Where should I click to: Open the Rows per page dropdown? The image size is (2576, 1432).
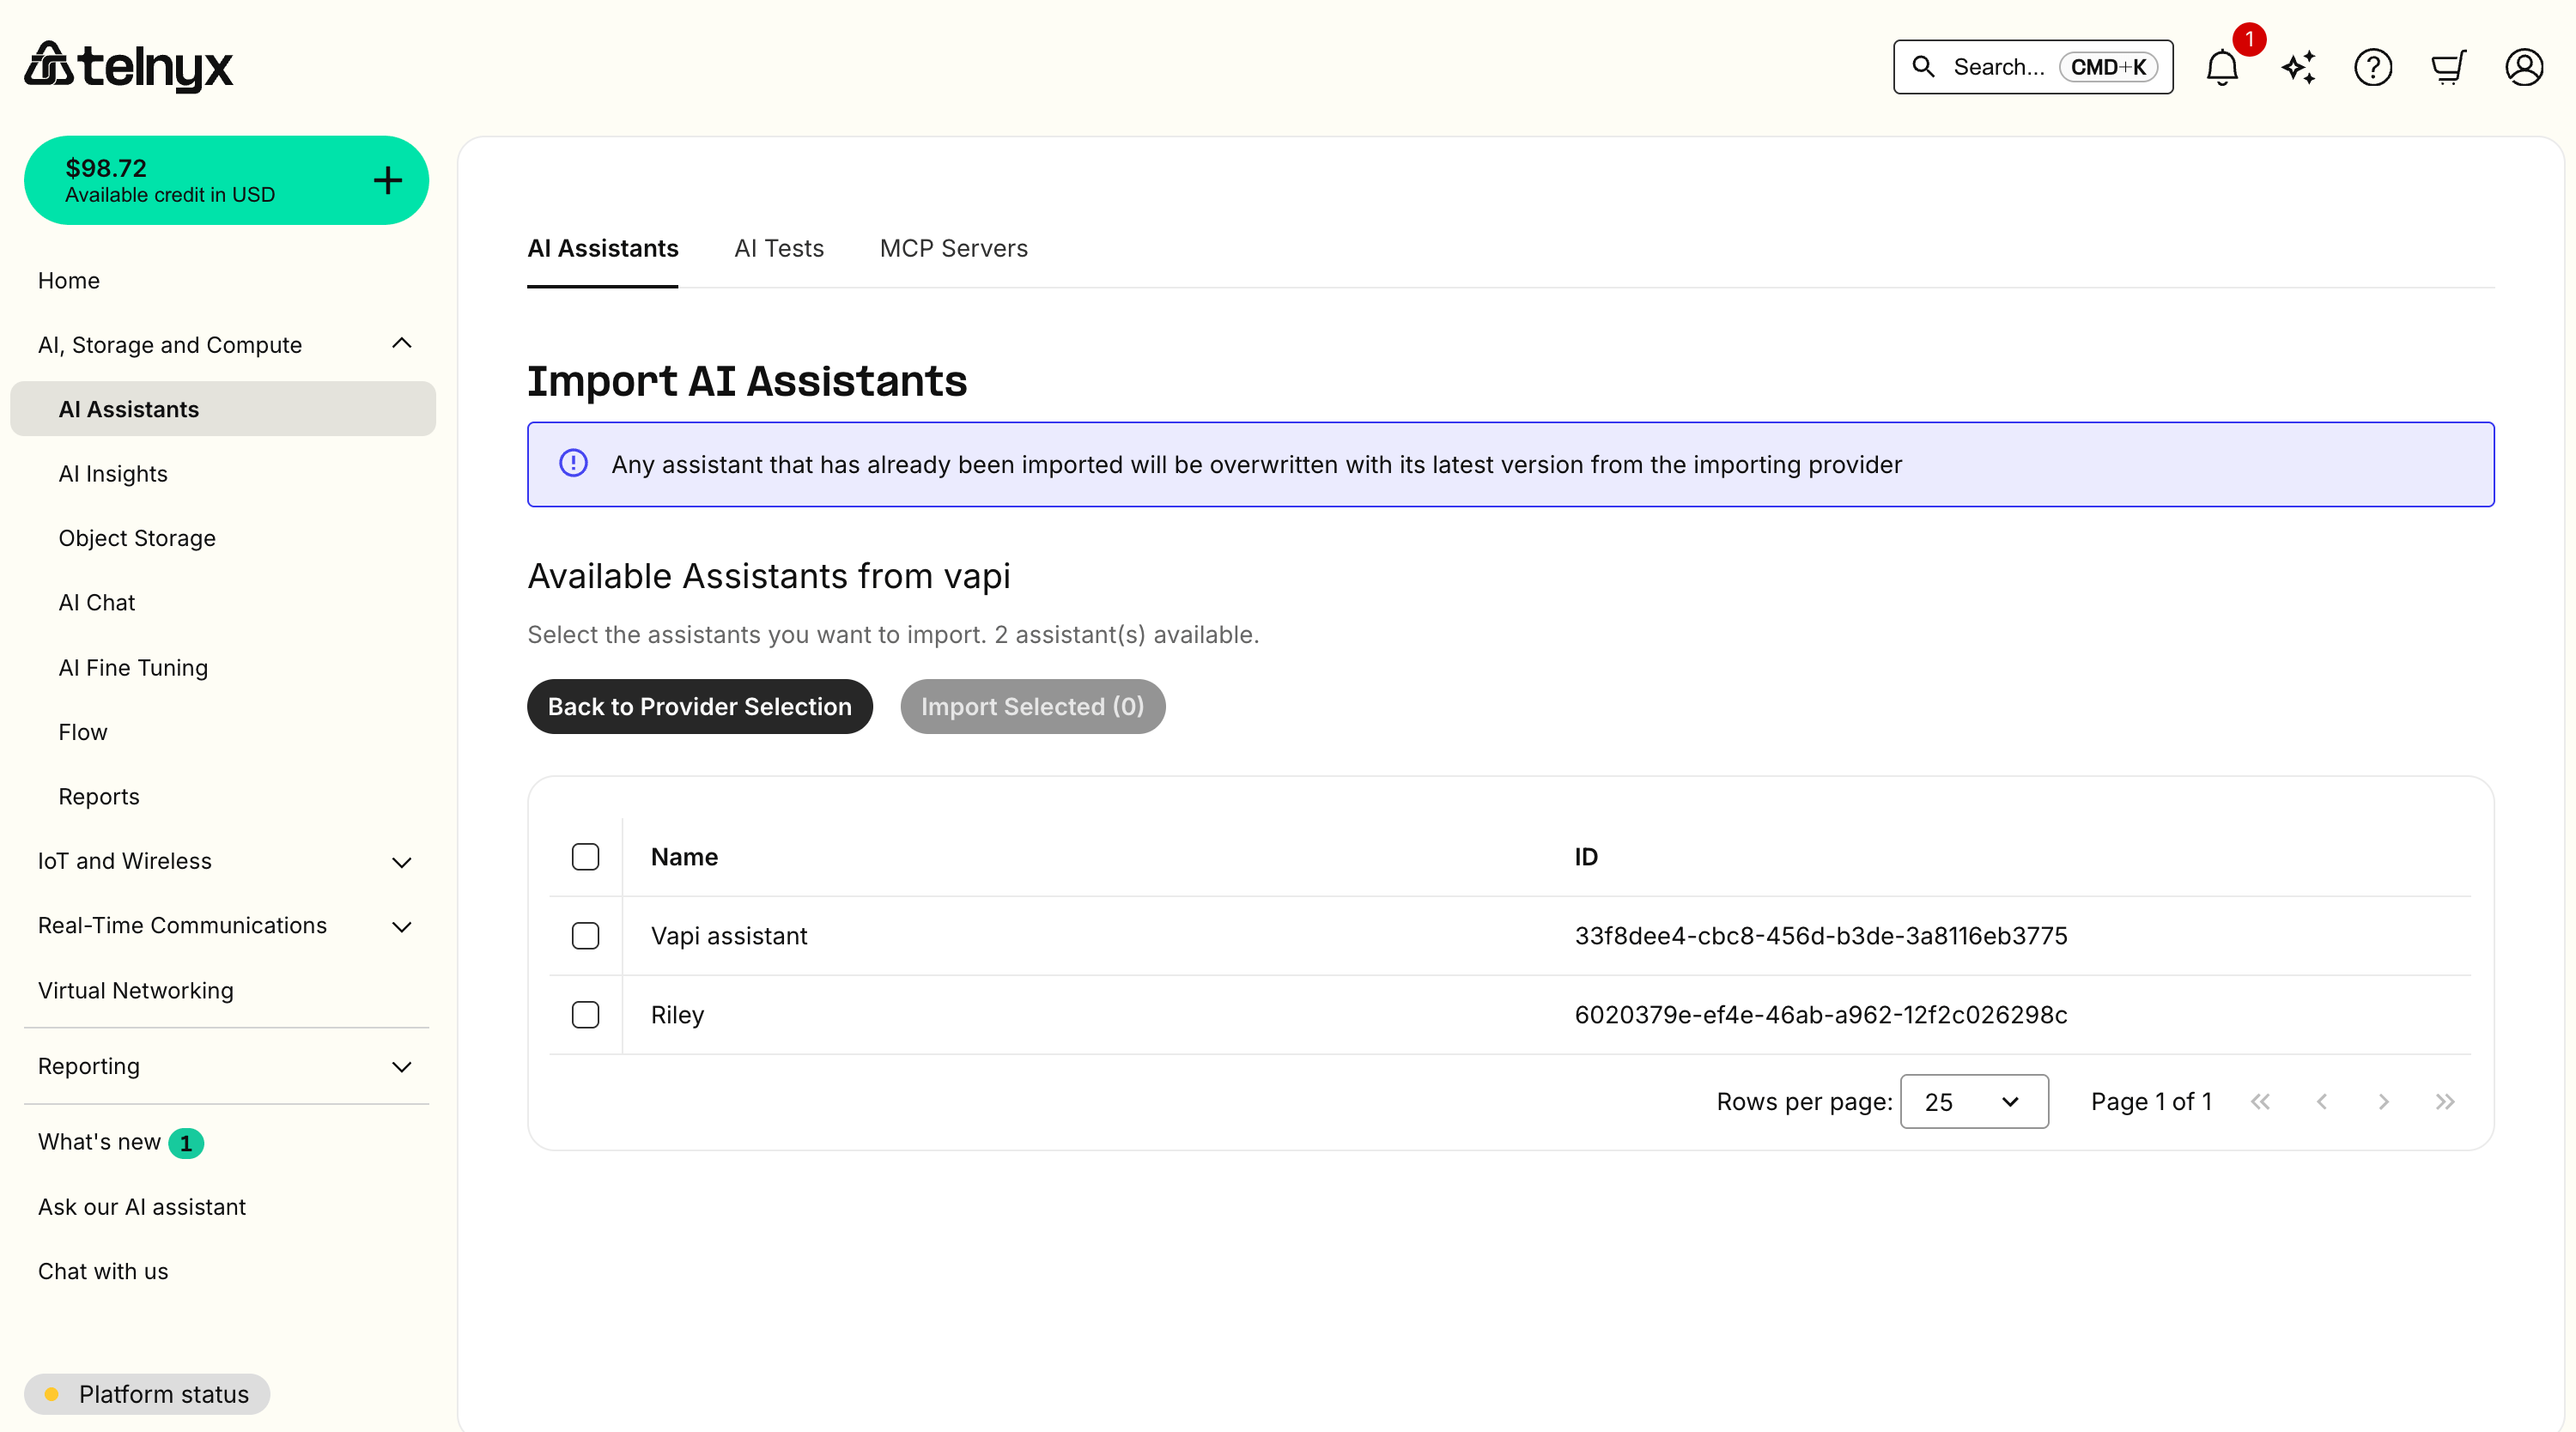[x=1973, y=1101]
